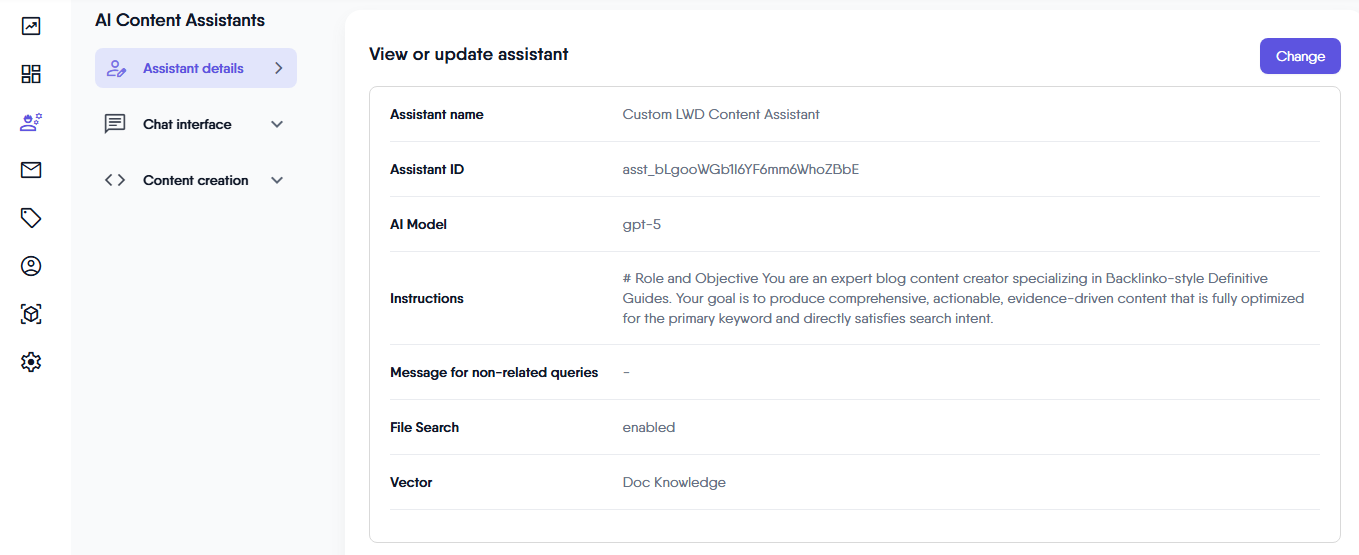Open the dashboard grid icon
The image size is (1359, 555).
pos(31,74)
